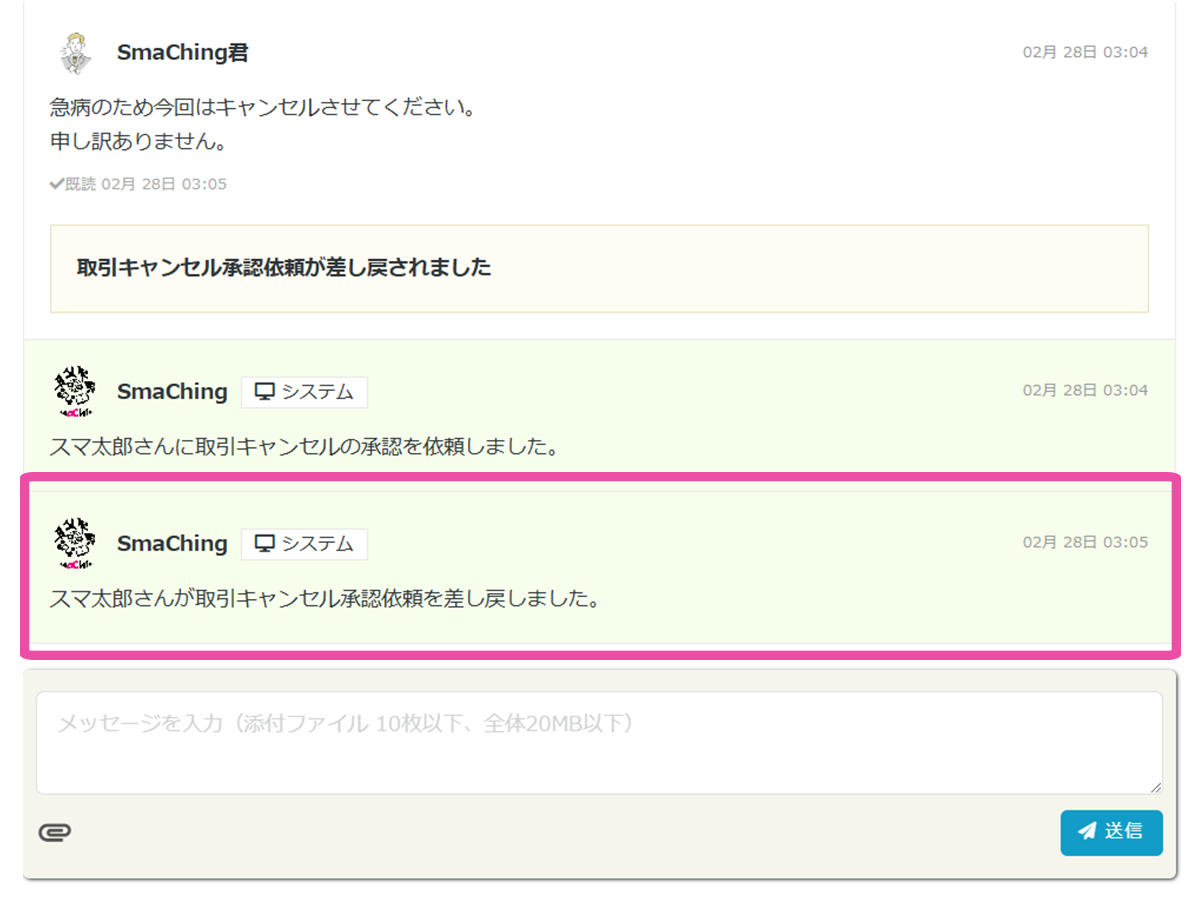Click the SmaChing君 username
Image resolution: width=1200 pixels, height=906 pixels.
182,53
